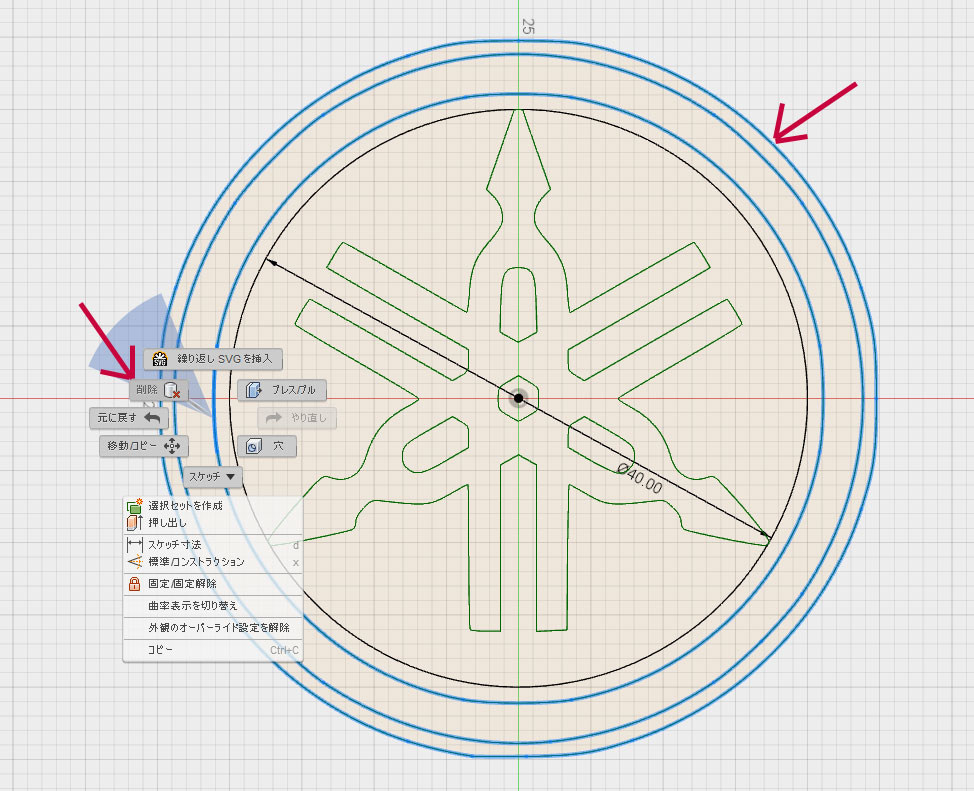
Task: Click 元に戻す (Undo) in the marking menu
Action: pos(127,417)
